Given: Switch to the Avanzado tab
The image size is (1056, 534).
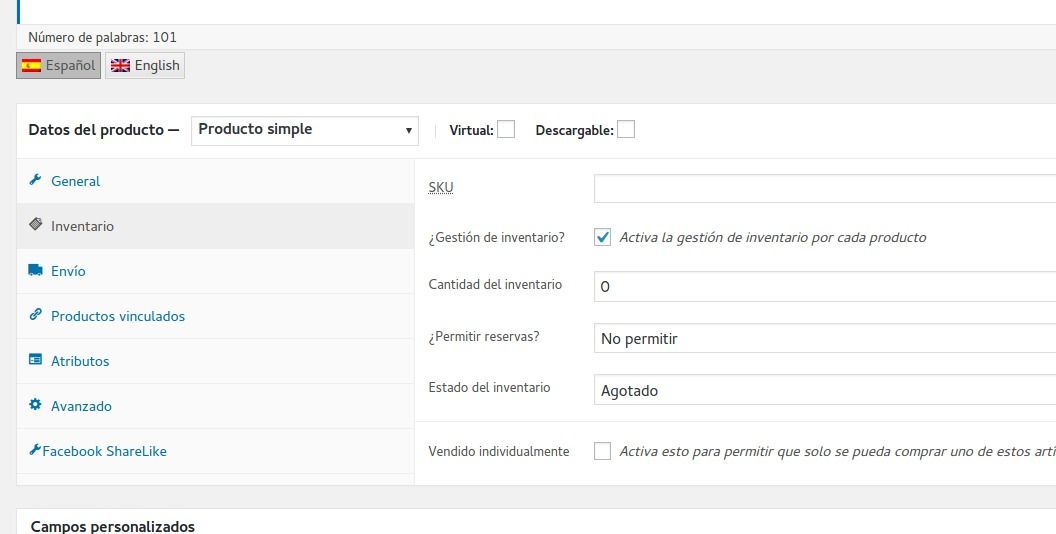Looking at the screenshot, I should (x=215, y=406).
